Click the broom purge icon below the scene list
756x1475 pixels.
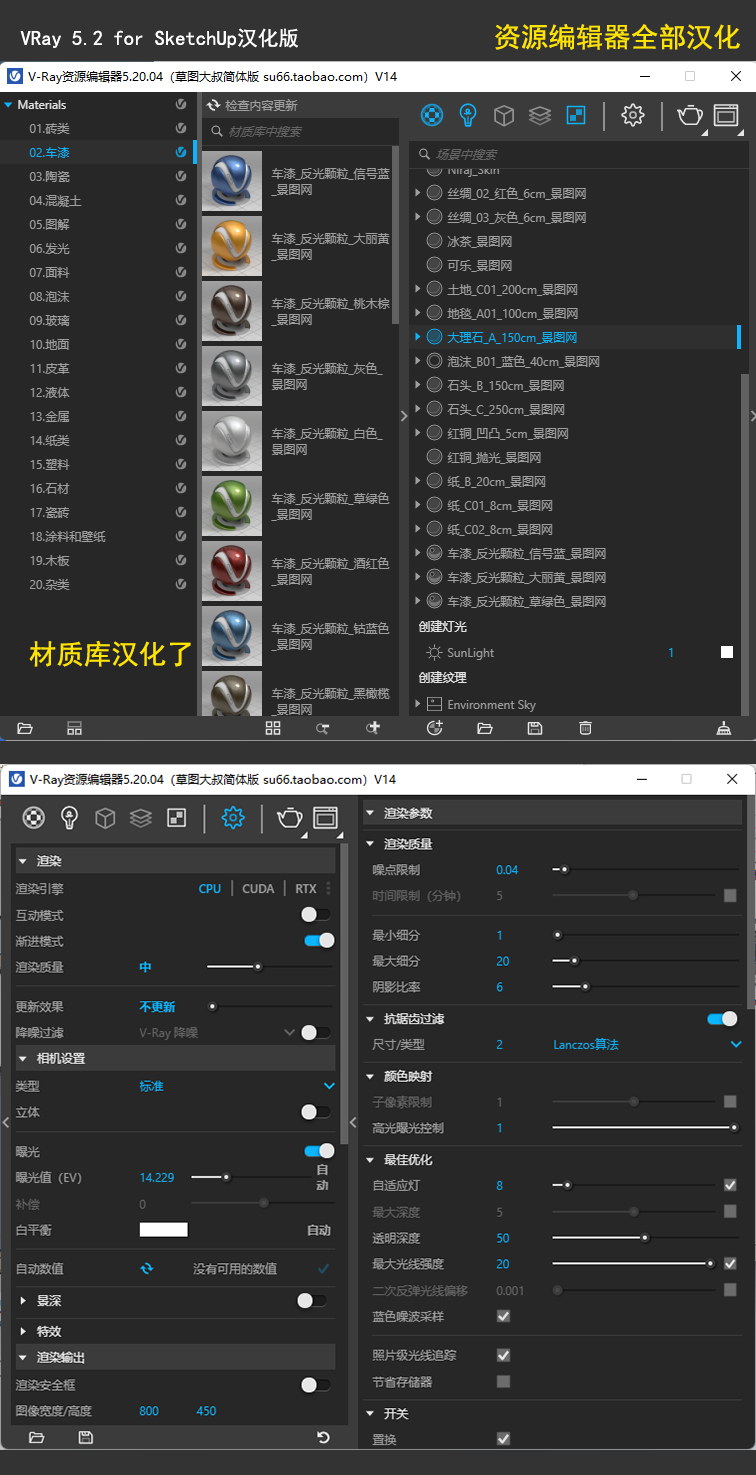724,728
